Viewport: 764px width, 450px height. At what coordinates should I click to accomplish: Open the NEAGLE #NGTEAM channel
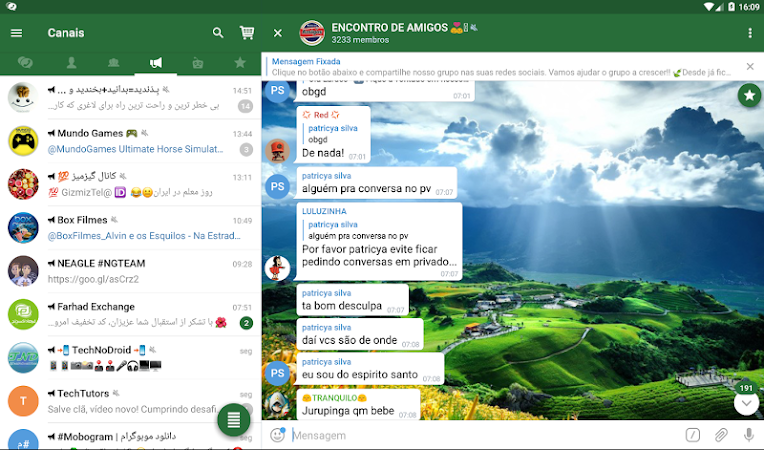(131, 271)
